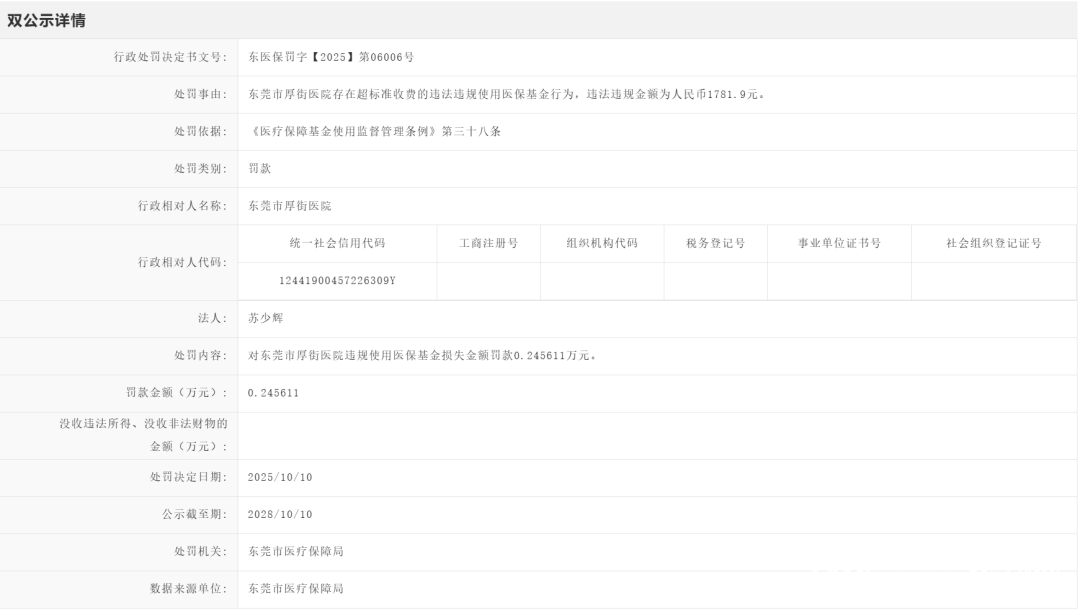
Task: Click the 税务登记号 column header
Action: [715, 244]
